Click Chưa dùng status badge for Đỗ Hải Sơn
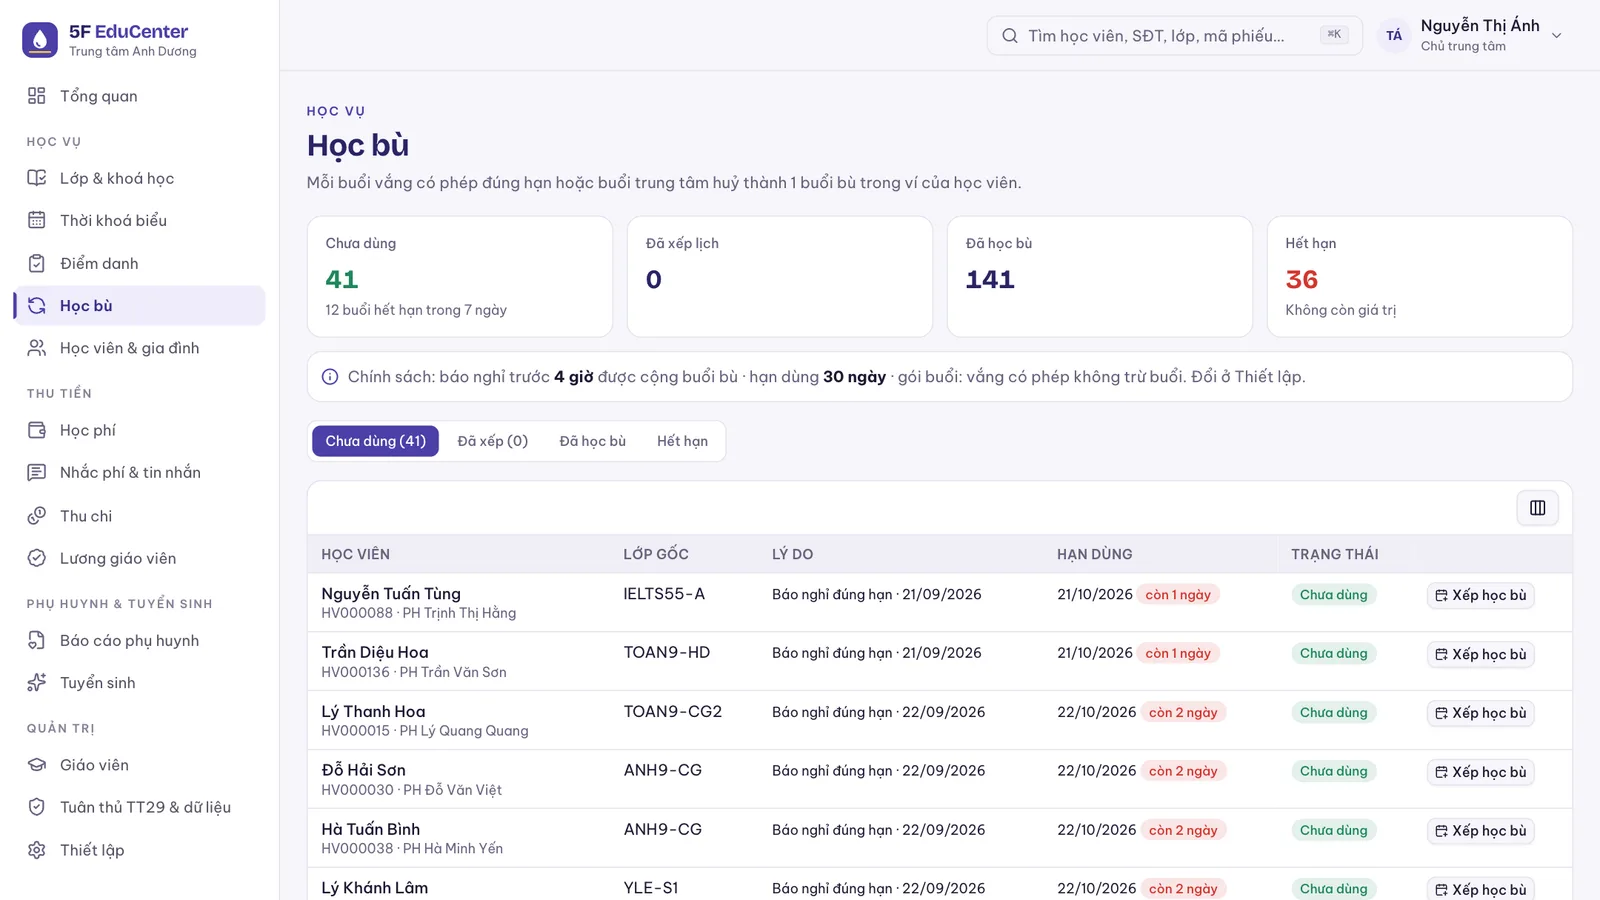This screenshot has height=900, width=1600. [1334, 771]
